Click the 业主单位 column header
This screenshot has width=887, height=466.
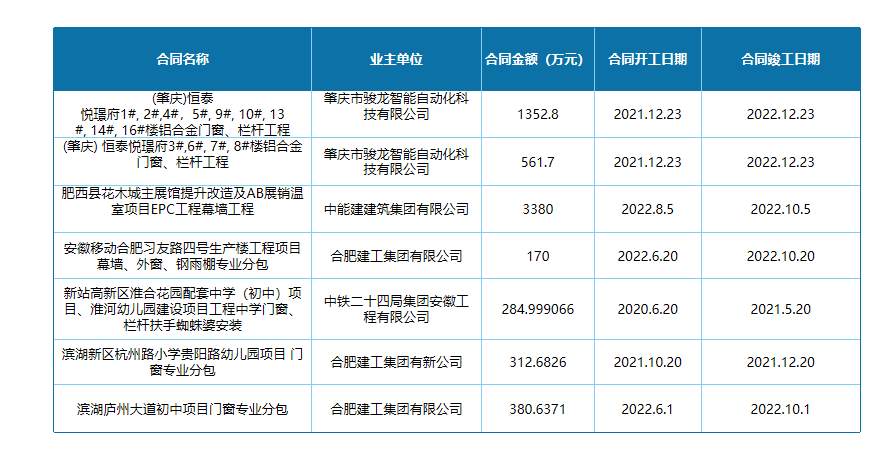pyautogui.click(x=396, y=59)
